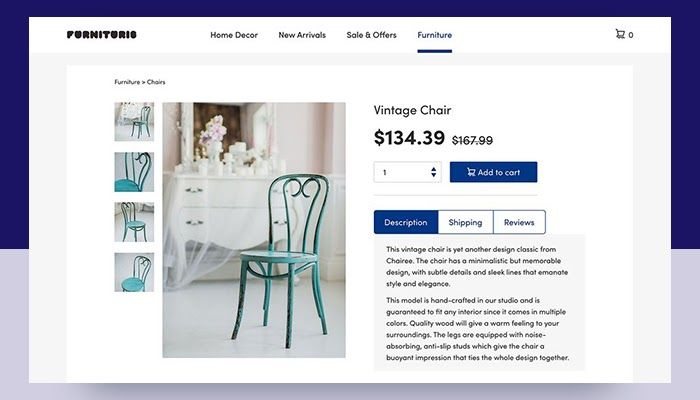Click the Chairs breadcrumb link
The width and height of the screenshot is (700, 400).
click(156, 82)
